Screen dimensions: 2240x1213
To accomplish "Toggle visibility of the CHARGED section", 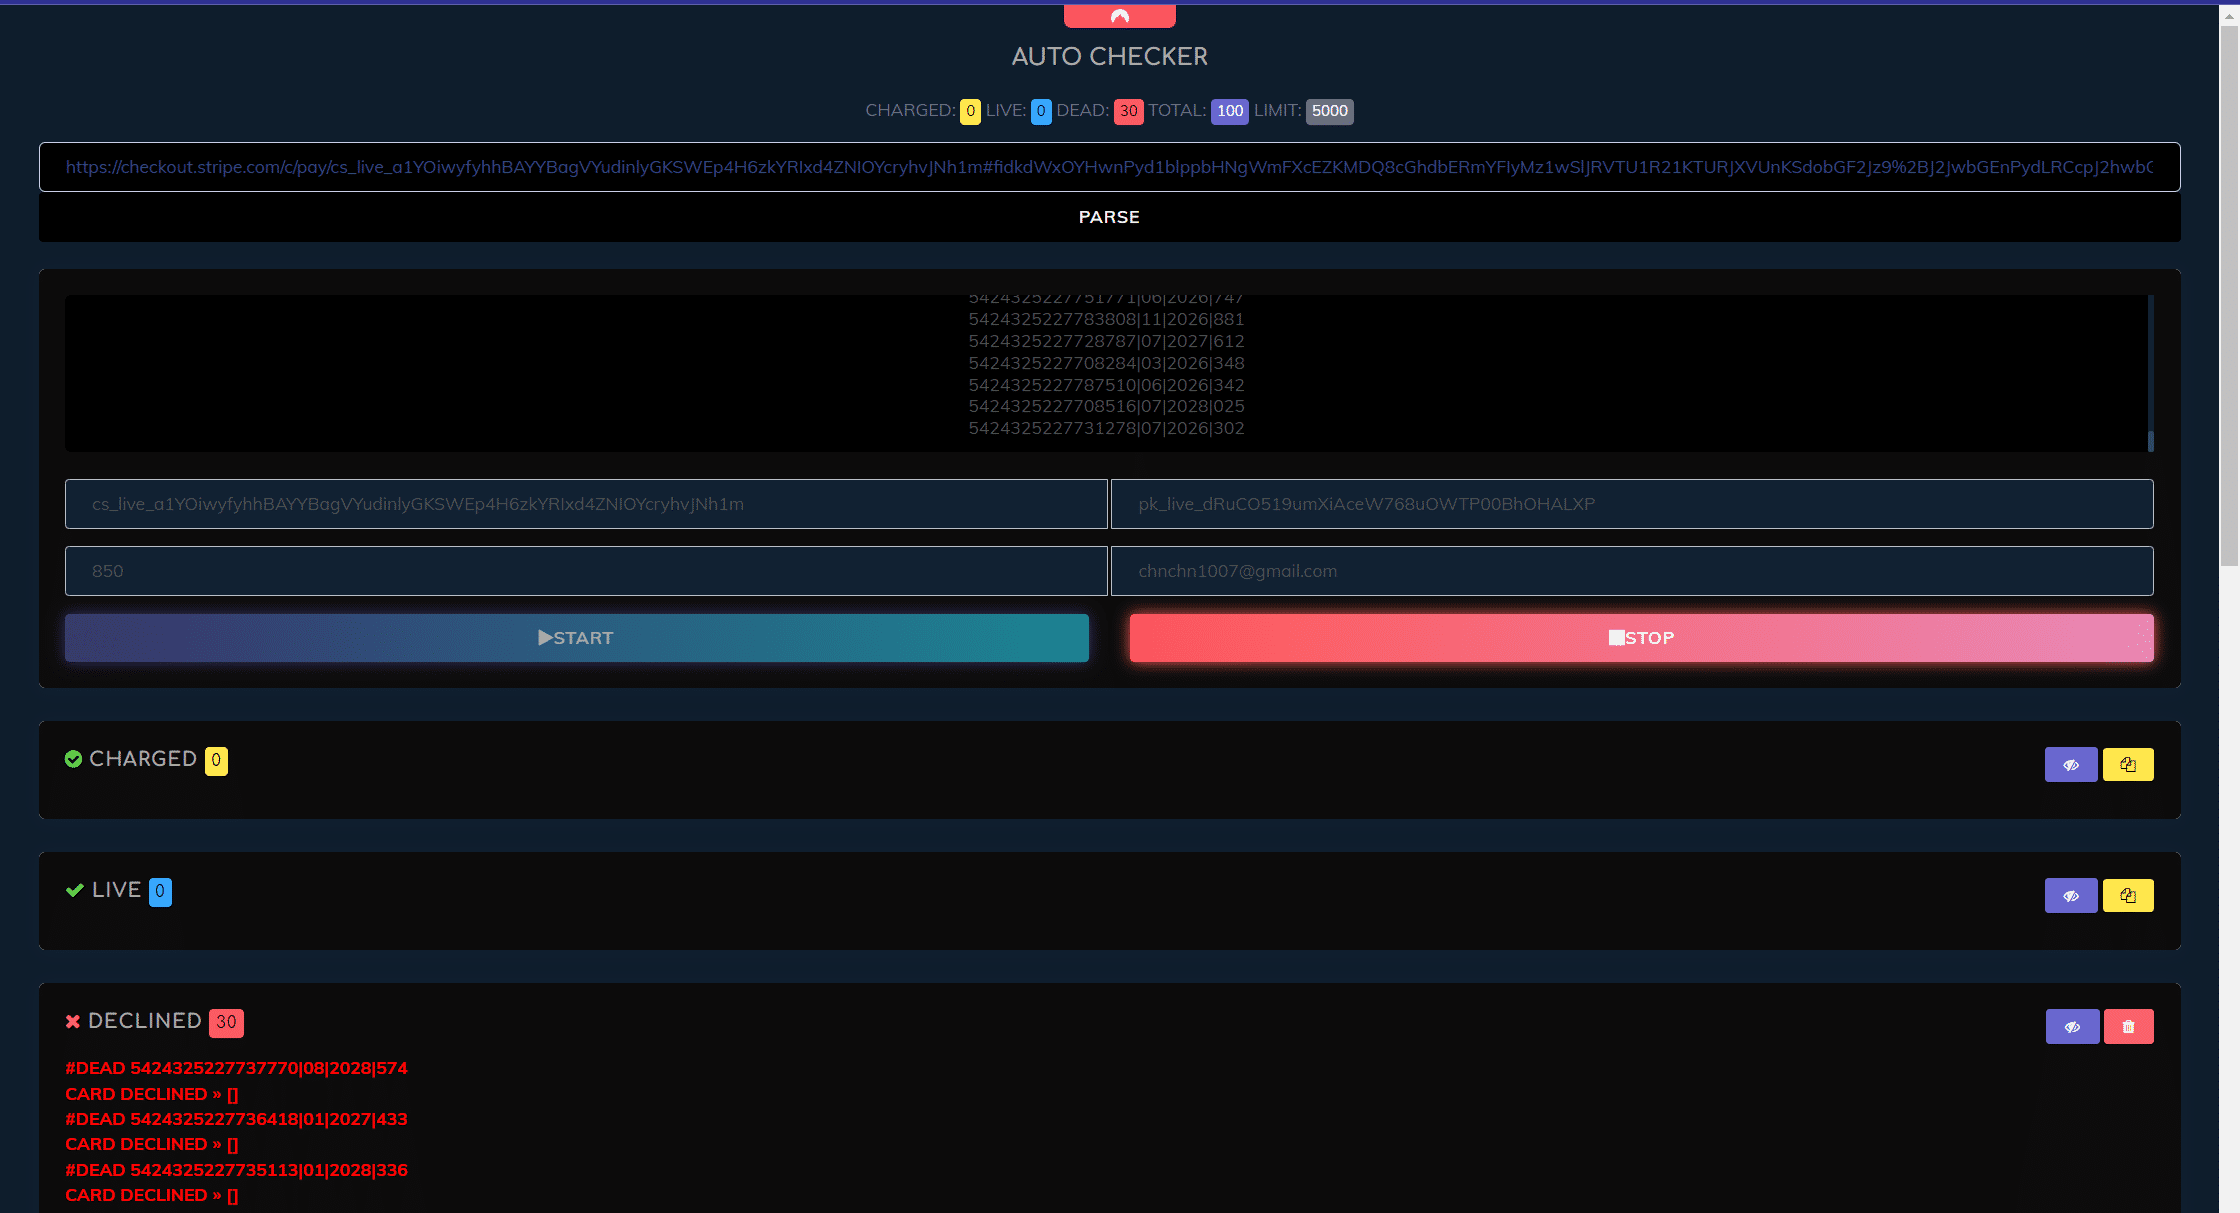I will tap(2070, 765).
